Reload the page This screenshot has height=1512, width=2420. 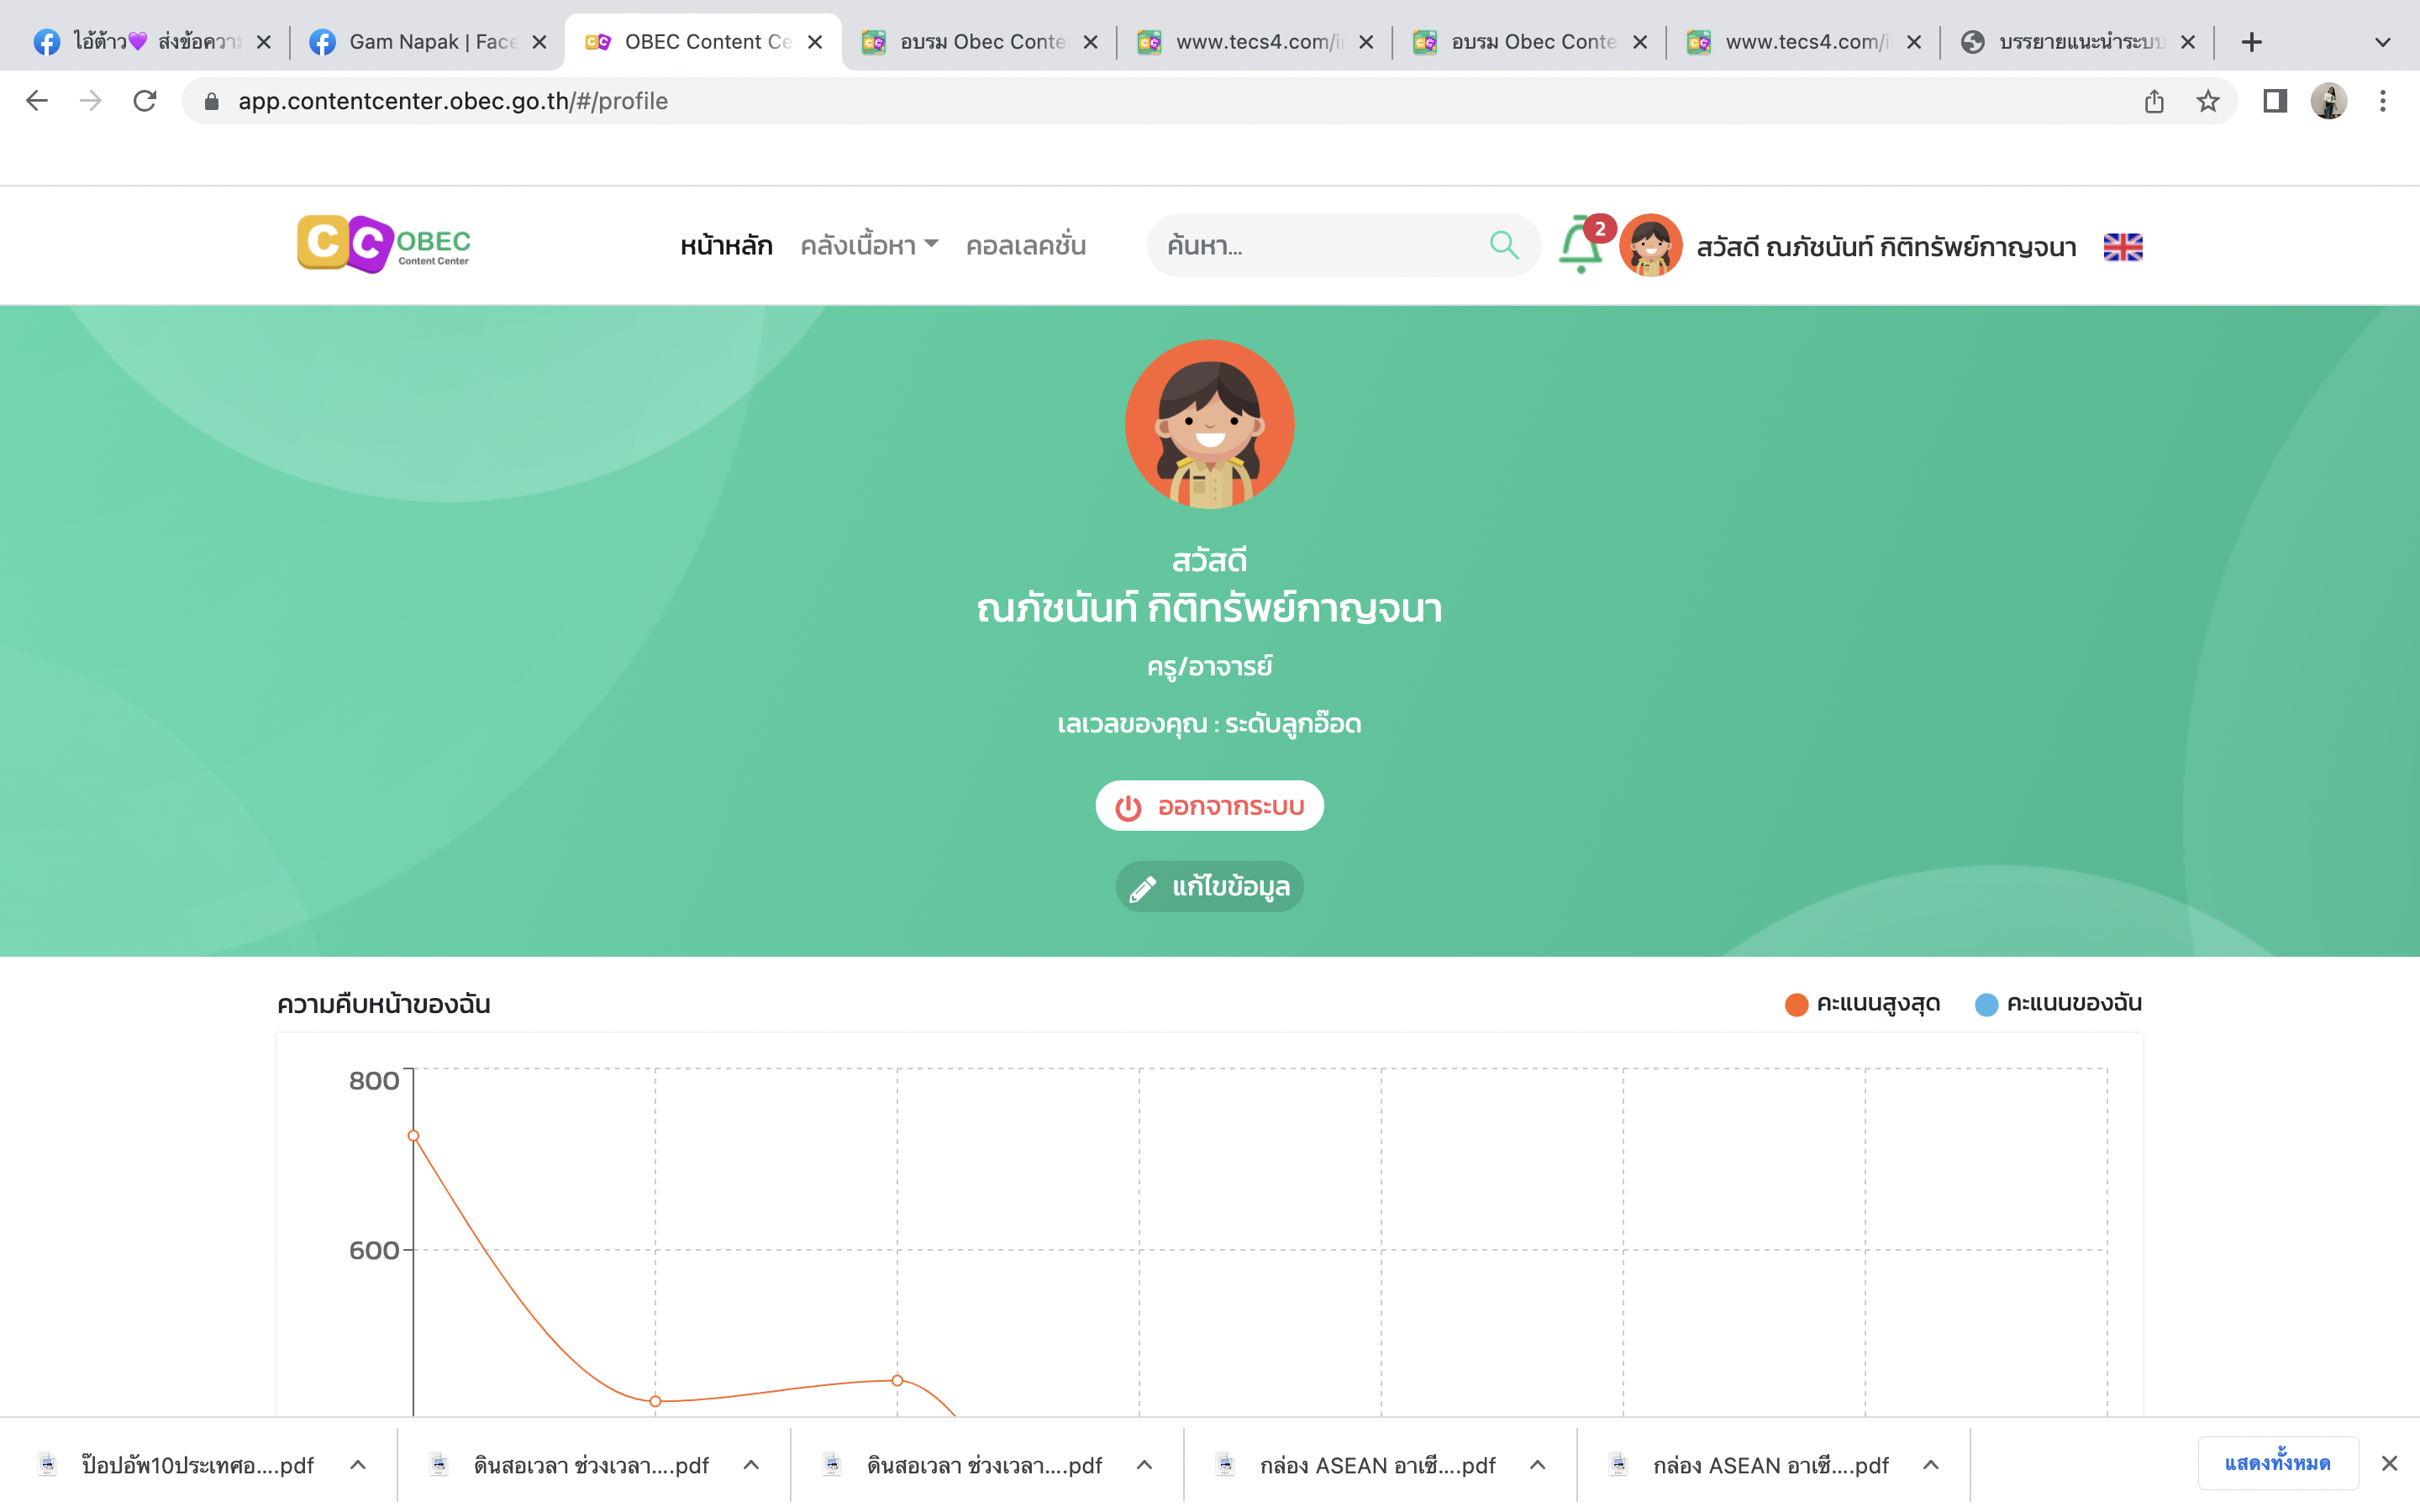[145, 101]
